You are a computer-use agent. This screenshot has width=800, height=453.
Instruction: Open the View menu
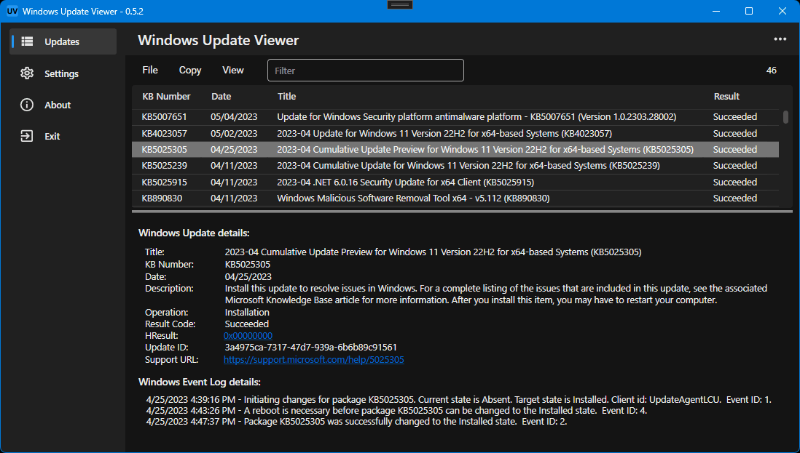(x=233, y=70)
